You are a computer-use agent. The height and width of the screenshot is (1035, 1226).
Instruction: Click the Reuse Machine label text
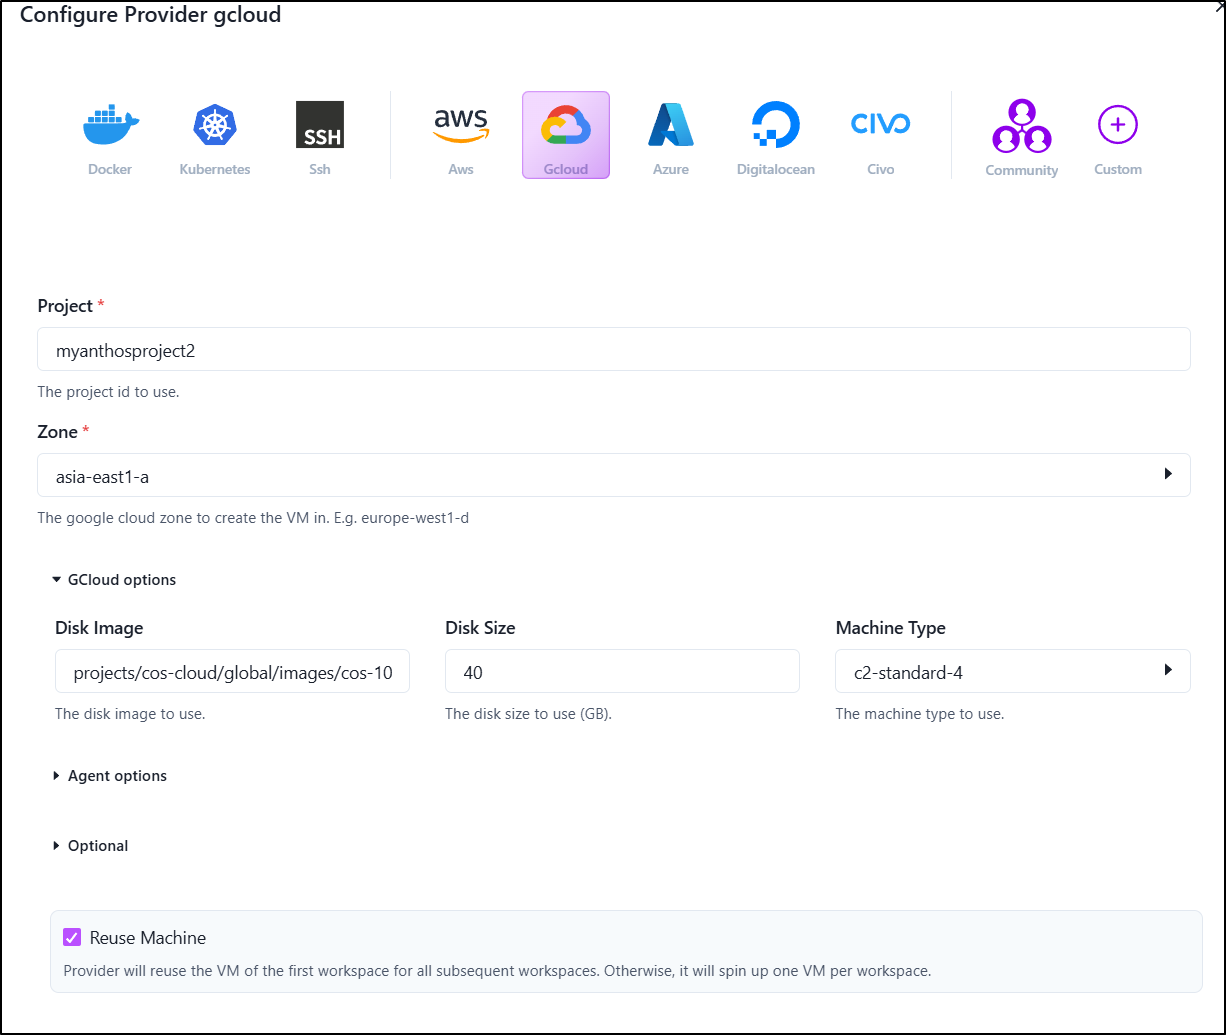point(148,938)
